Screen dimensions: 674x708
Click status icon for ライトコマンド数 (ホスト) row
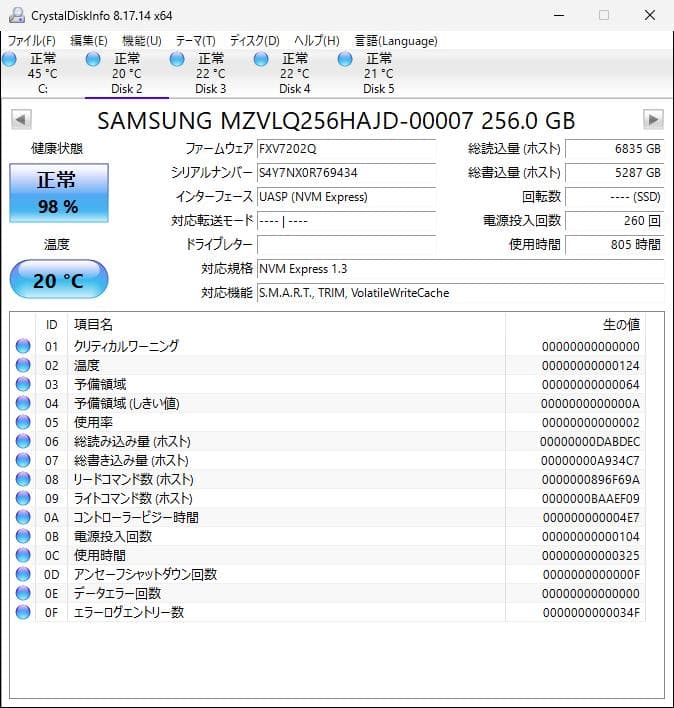click(x=23, y=498)
